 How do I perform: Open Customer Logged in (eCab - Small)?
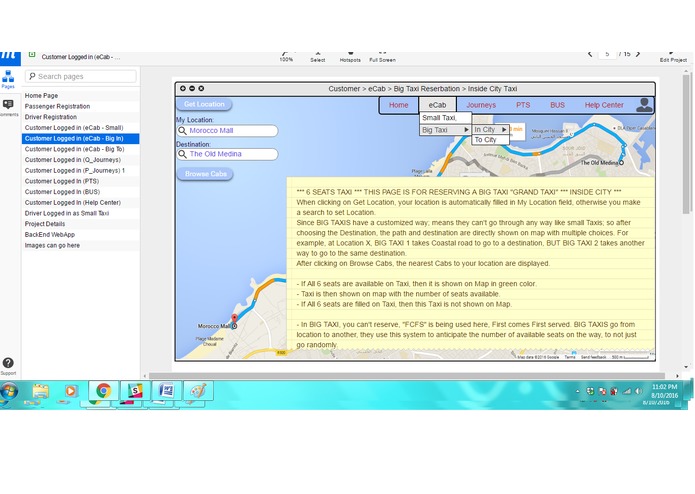coord(81,128)
